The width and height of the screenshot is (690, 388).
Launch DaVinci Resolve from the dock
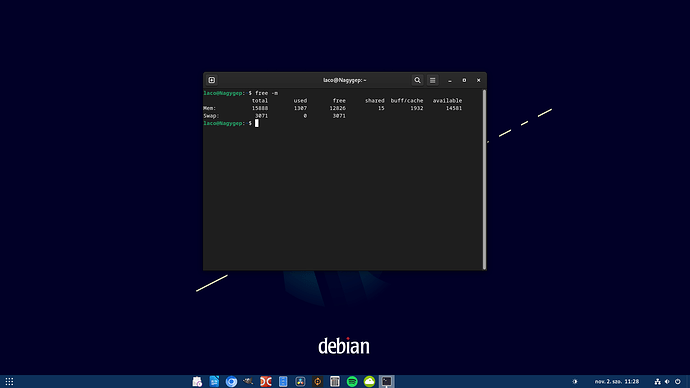click(x=300, y=381)
